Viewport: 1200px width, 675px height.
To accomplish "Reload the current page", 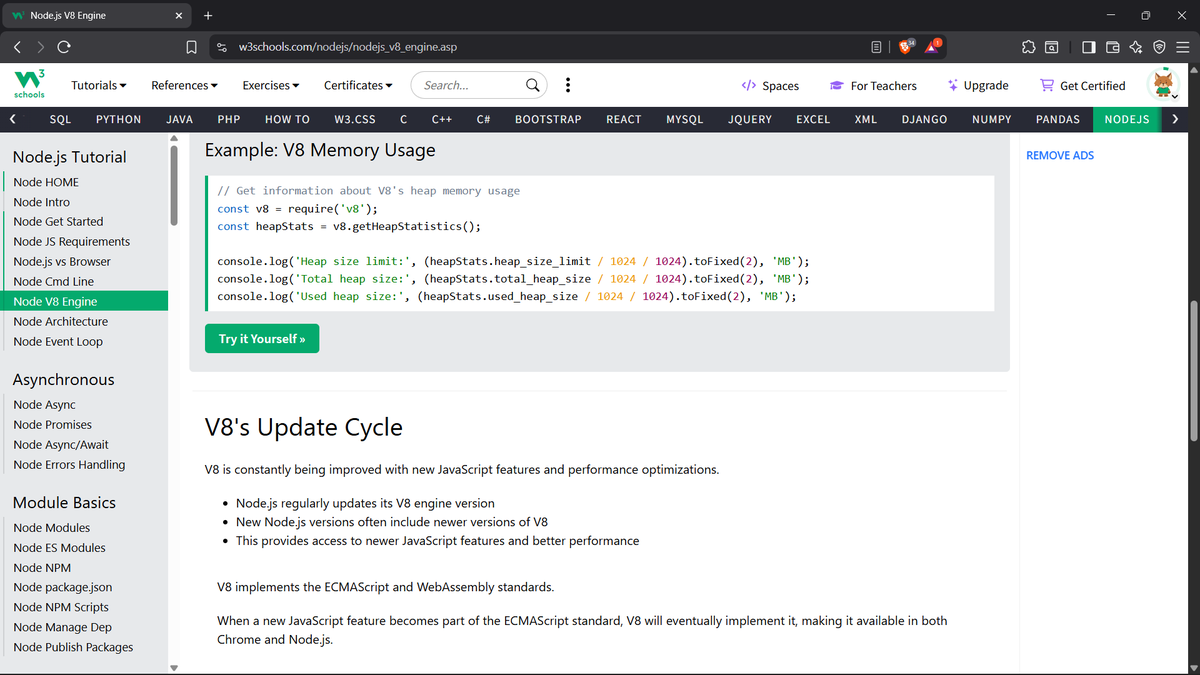I will [x=64, y=47].
